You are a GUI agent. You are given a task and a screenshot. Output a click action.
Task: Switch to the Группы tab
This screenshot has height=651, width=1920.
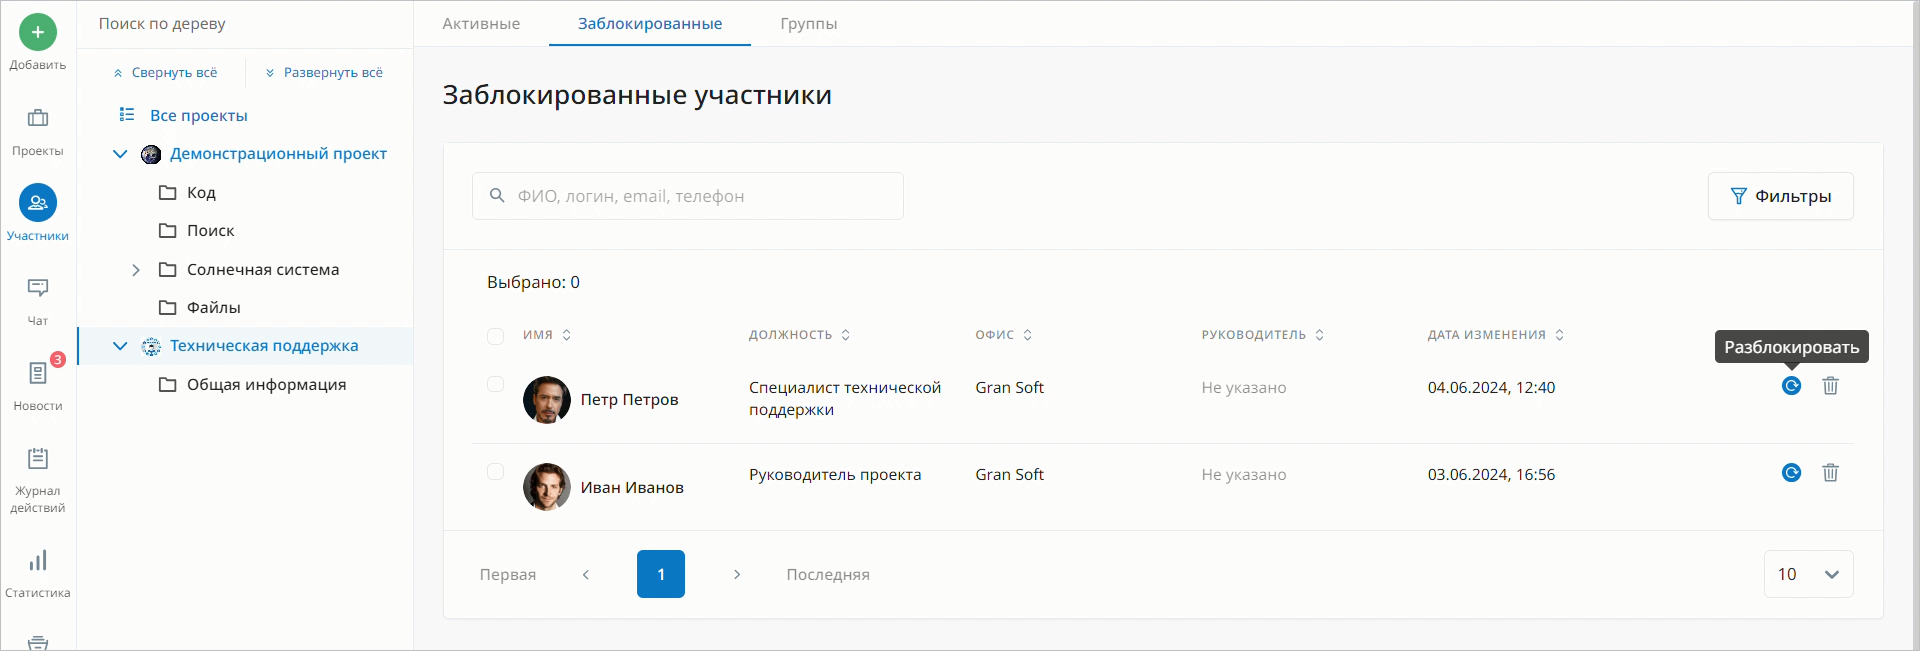point(809,24)
